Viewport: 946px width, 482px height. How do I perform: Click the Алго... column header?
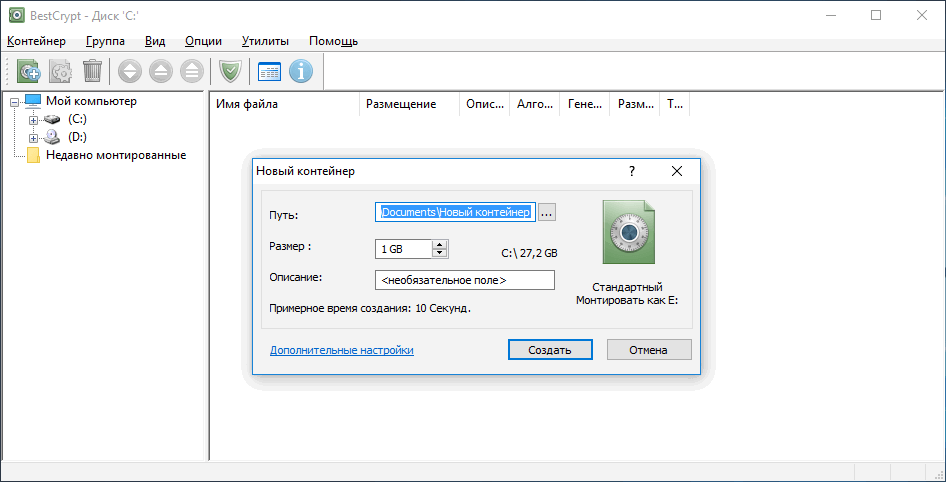point(535,104)
